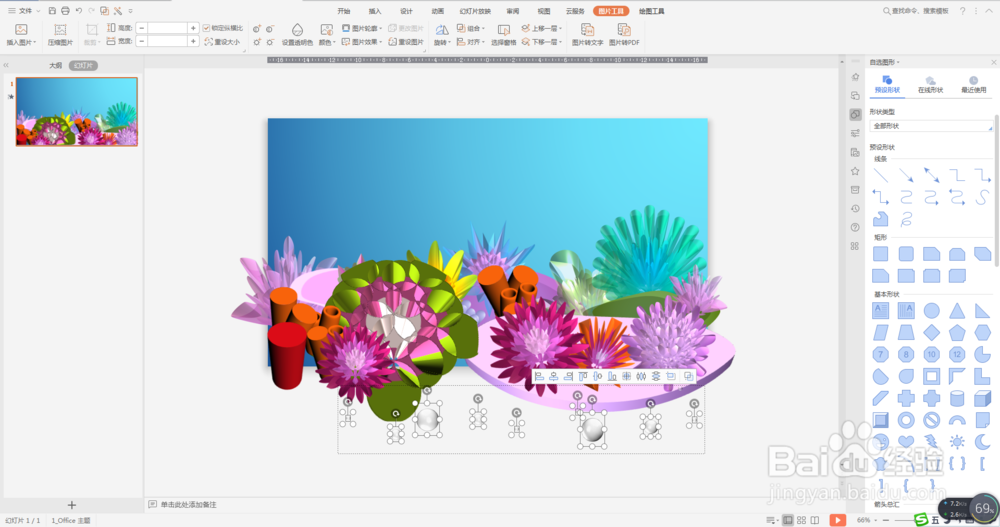This screenshot has height=527, width=1000.
Task: Select the lightning bolt shape
Action: tap(931, 442)
